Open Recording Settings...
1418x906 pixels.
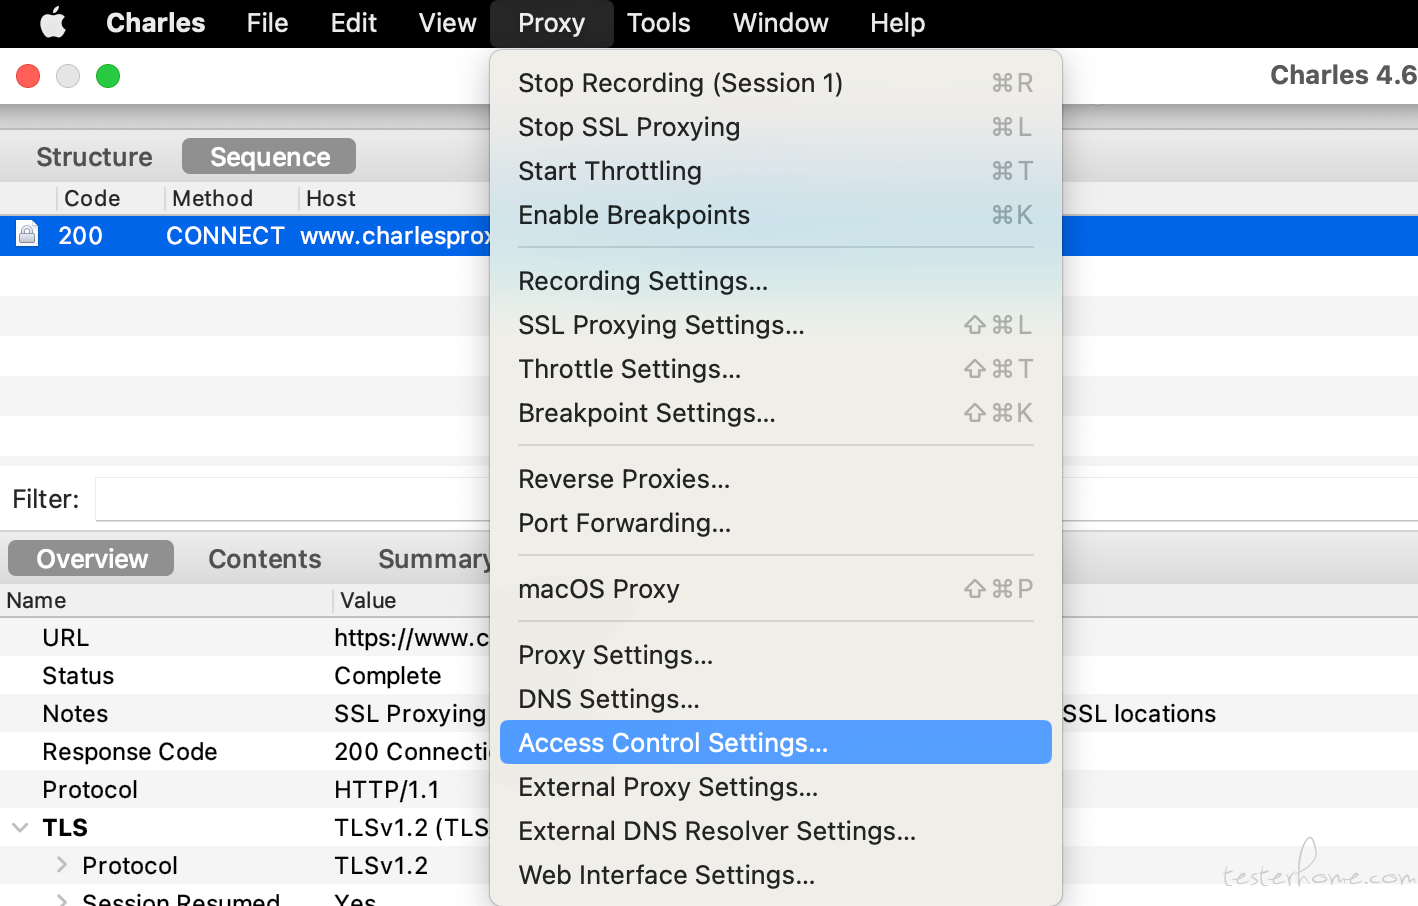tap(775, 281)
